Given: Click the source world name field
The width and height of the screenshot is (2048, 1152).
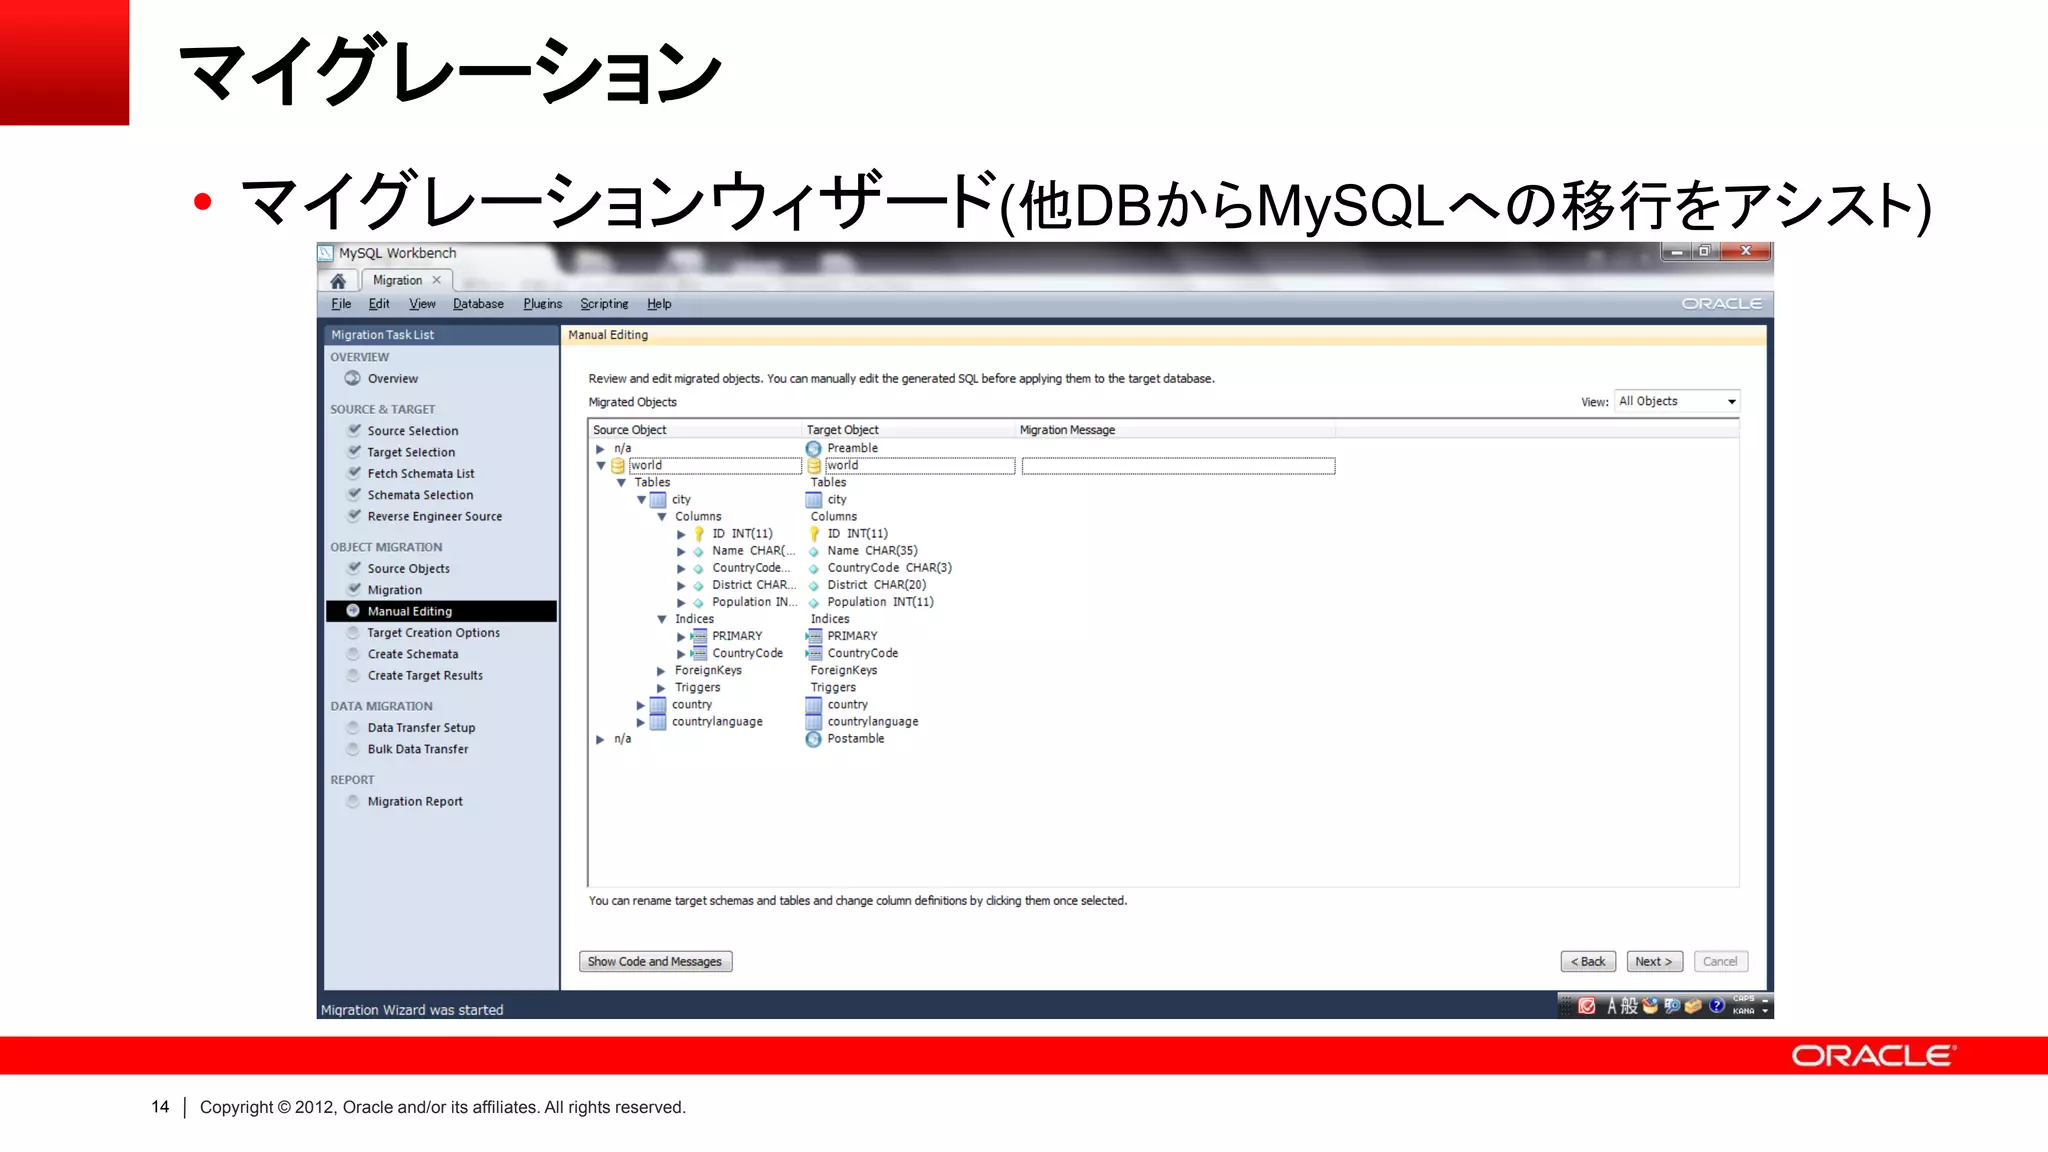Looking at the screenshot, I should click(x=714, y=466).
